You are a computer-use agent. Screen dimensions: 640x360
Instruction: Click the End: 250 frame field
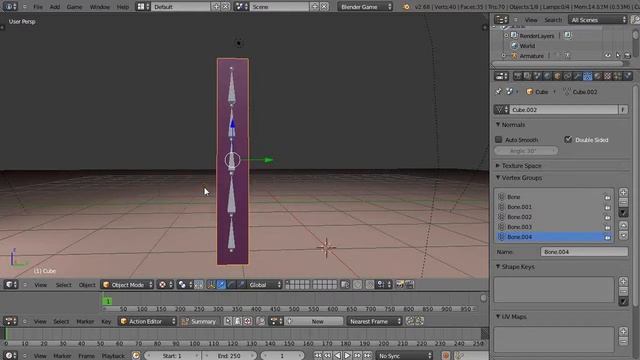click(229, 356)
